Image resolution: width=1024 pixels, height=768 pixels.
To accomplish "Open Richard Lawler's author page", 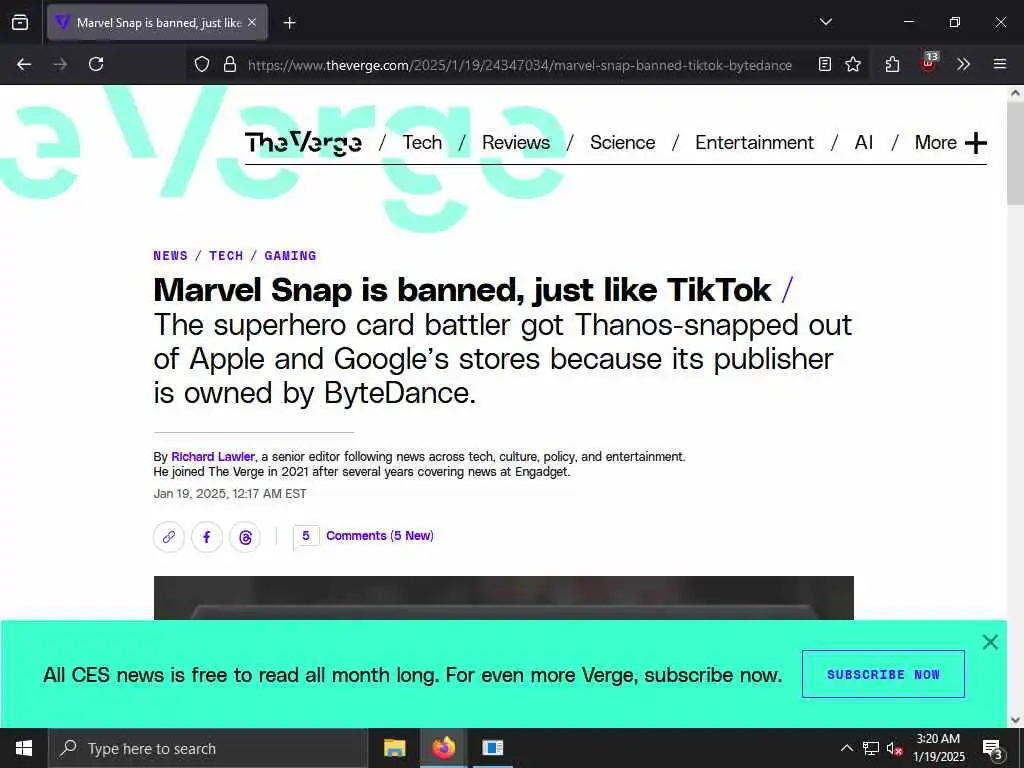I will point(213,456).
